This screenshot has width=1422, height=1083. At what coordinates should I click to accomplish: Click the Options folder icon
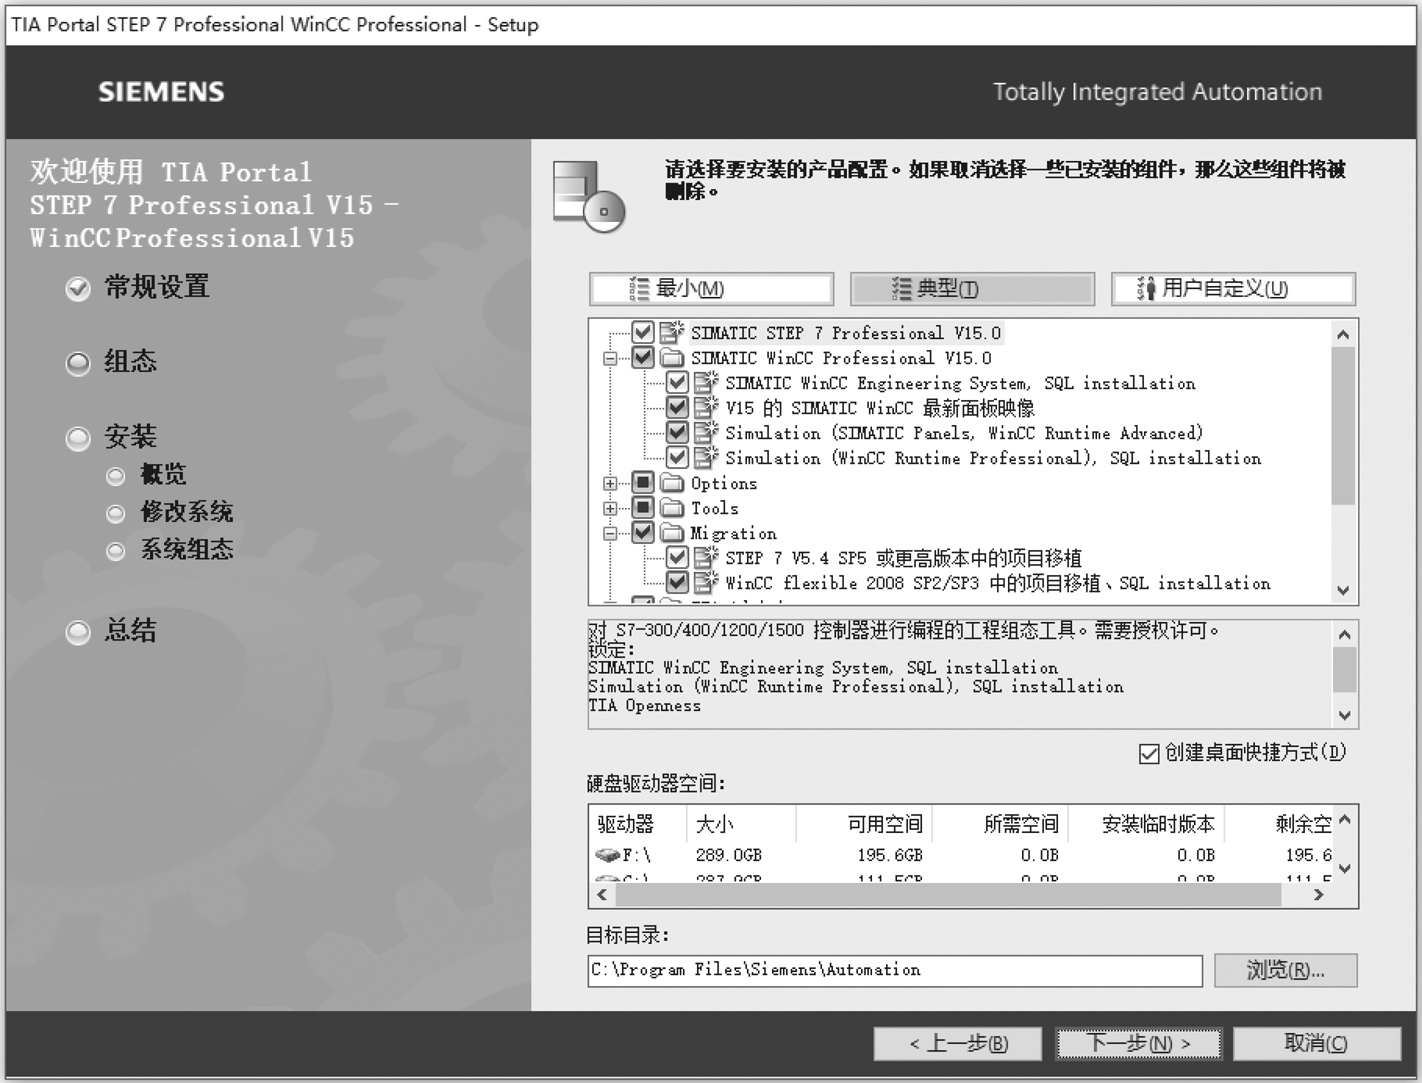pyautogui.click(x=672, y=483)
